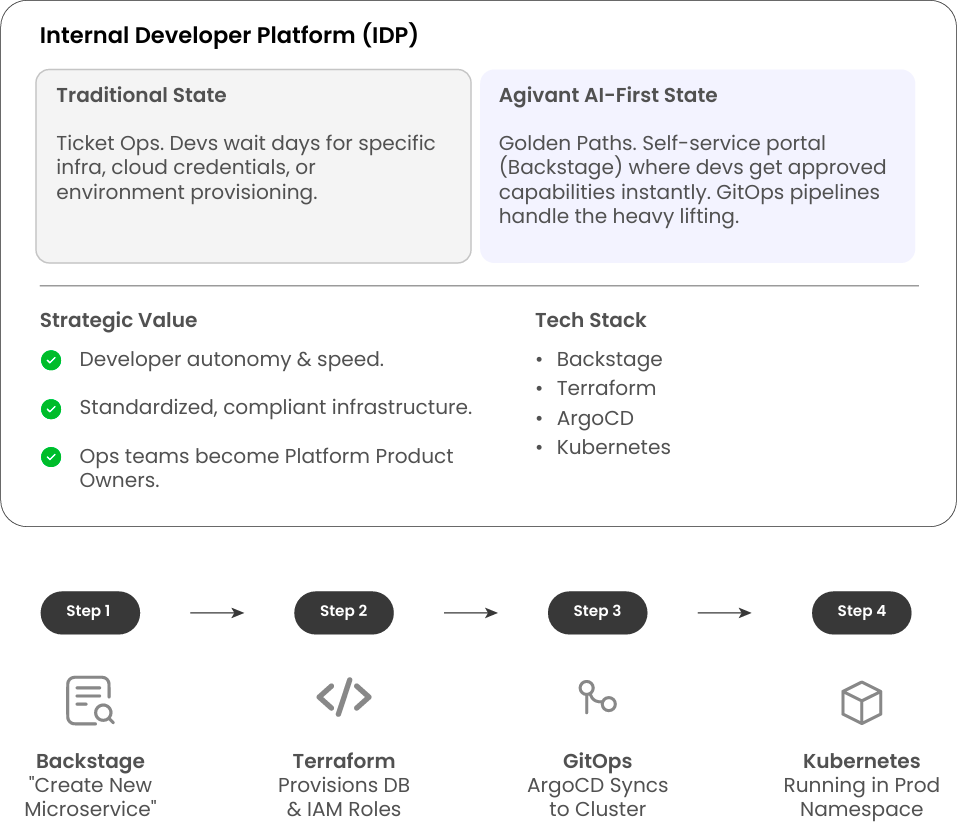Click checkmark next to Standardized, compliant infrastructure
Image resolution: width=957 pixels, height=829 pixels.
pyautogui.click(x=51, y=408)
